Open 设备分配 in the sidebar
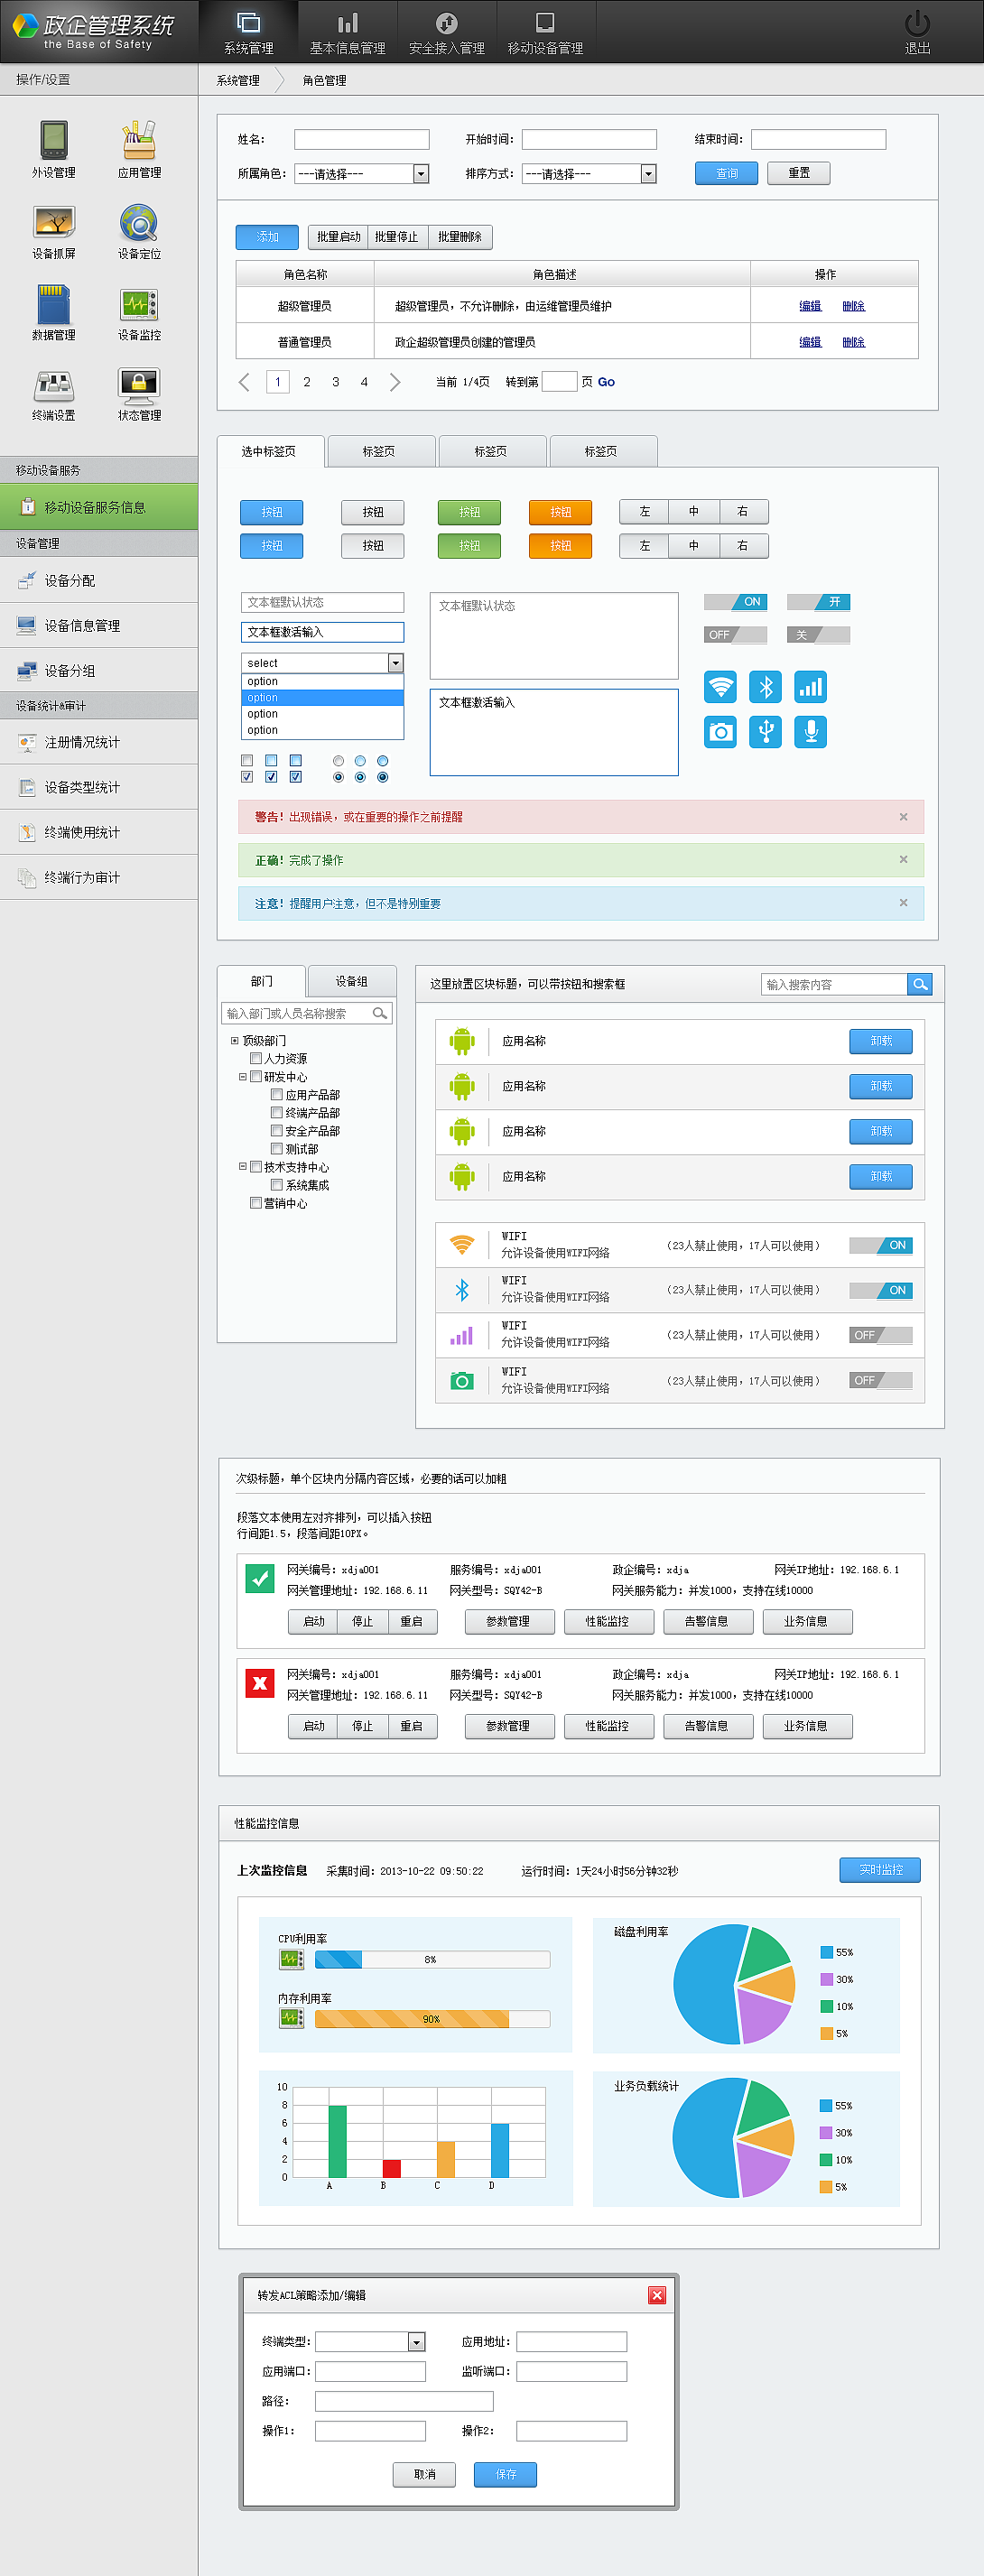984x2576 pixels. click(99, 581)
